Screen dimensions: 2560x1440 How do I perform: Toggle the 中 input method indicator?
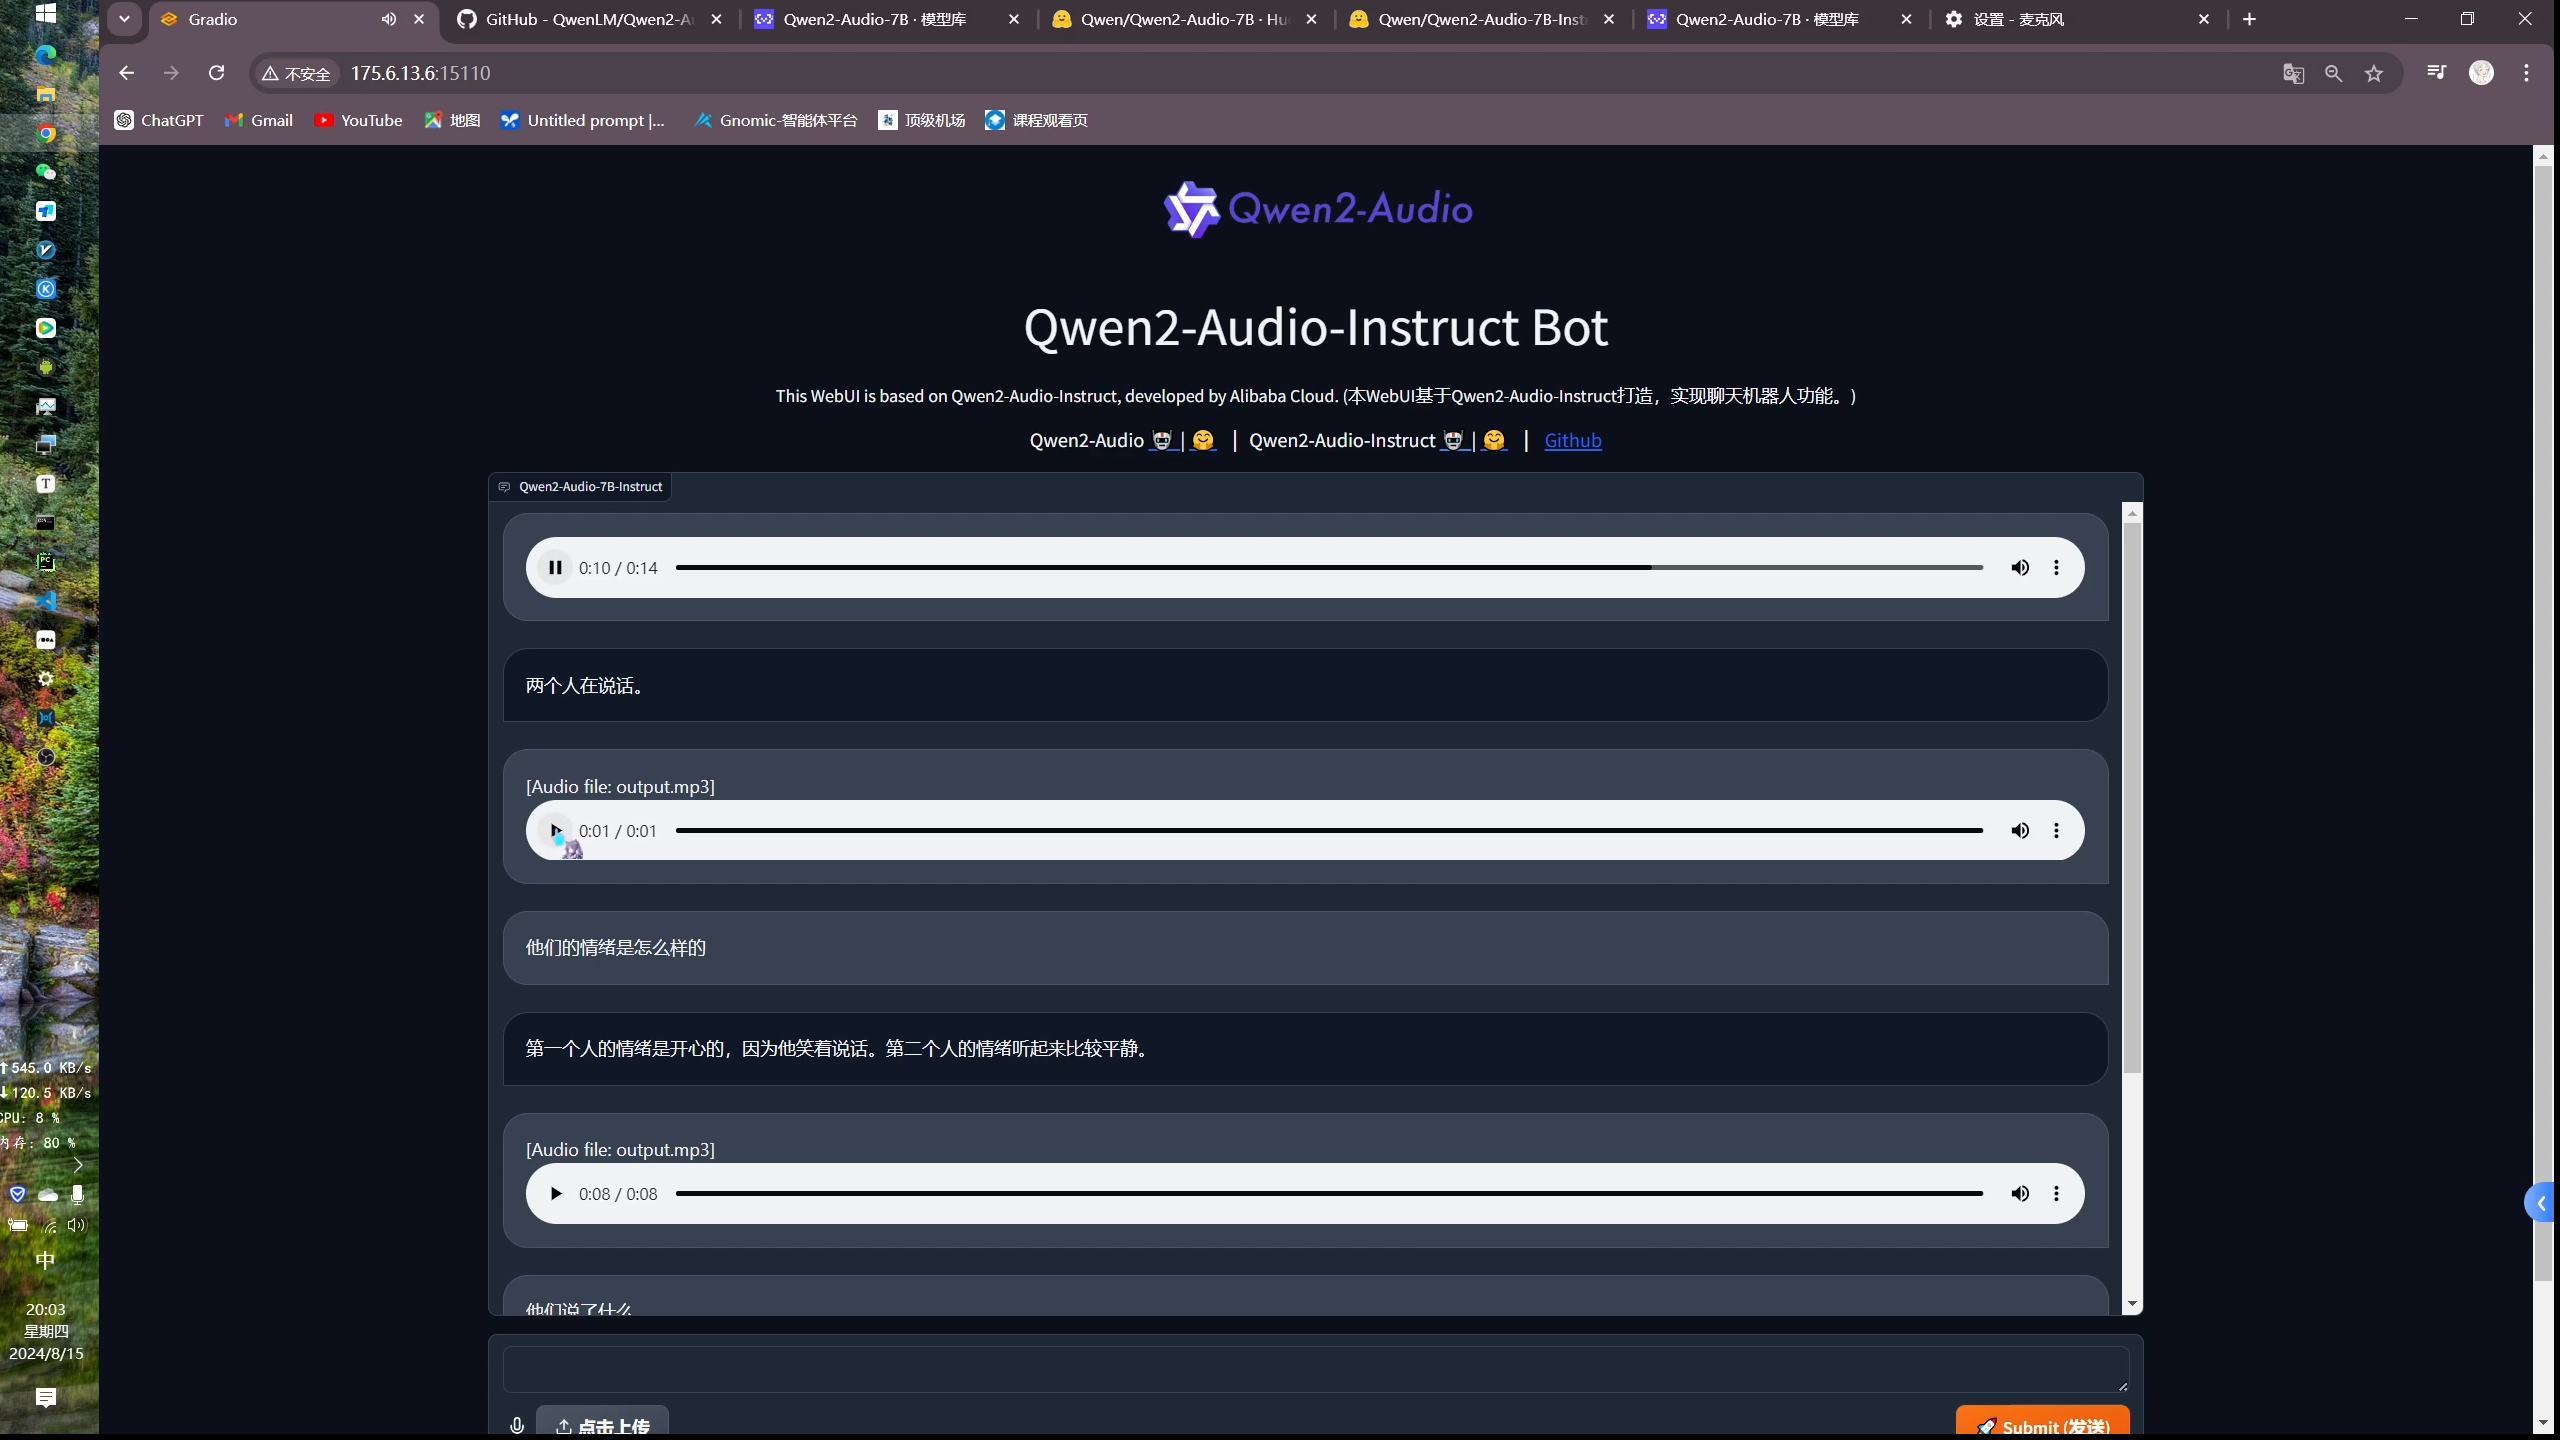pos(45,1260)
